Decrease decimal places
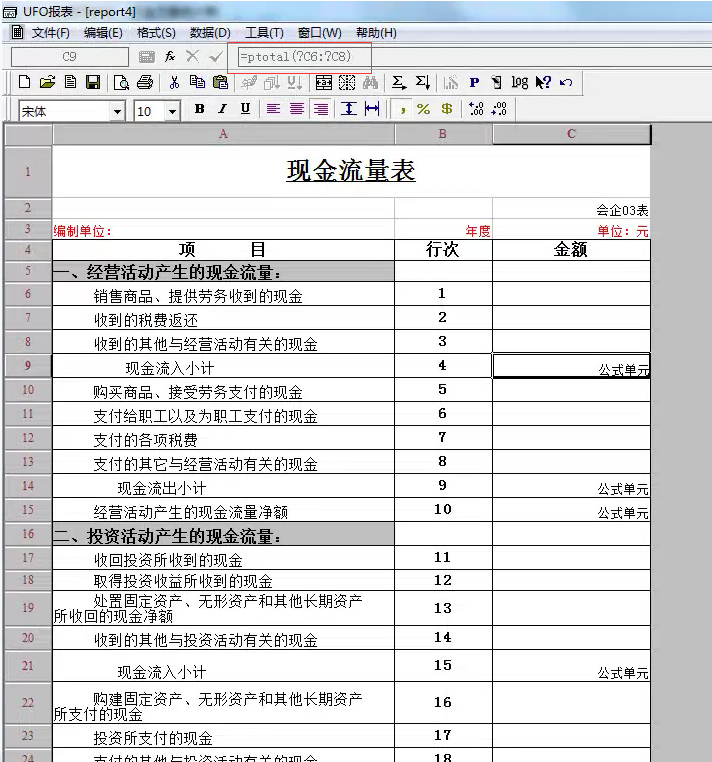 499,108
